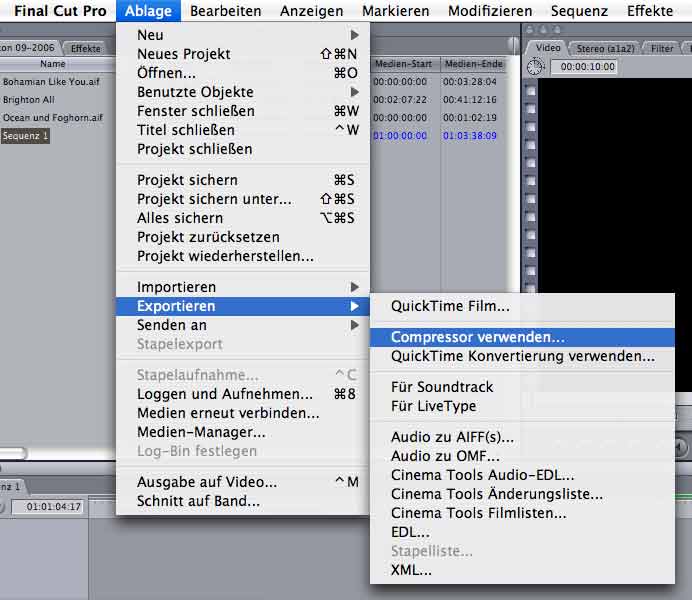Select Projekt sichern
The image size is (692, 600).
[x=243, y=180]
